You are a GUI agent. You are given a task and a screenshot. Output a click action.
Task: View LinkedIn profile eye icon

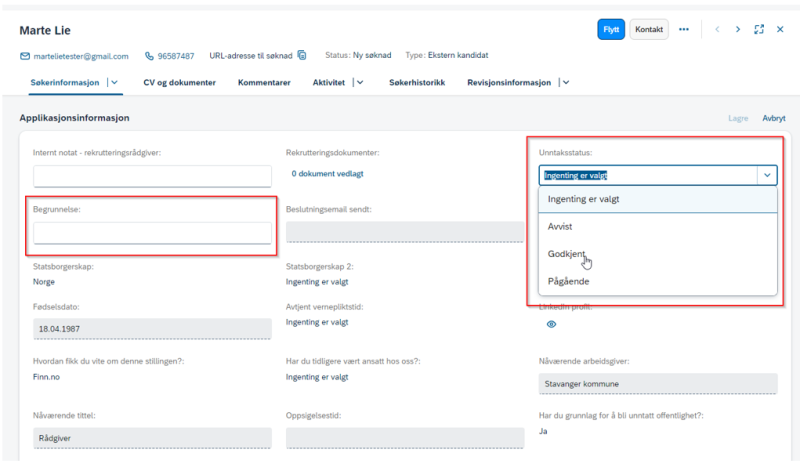[552, 325]
